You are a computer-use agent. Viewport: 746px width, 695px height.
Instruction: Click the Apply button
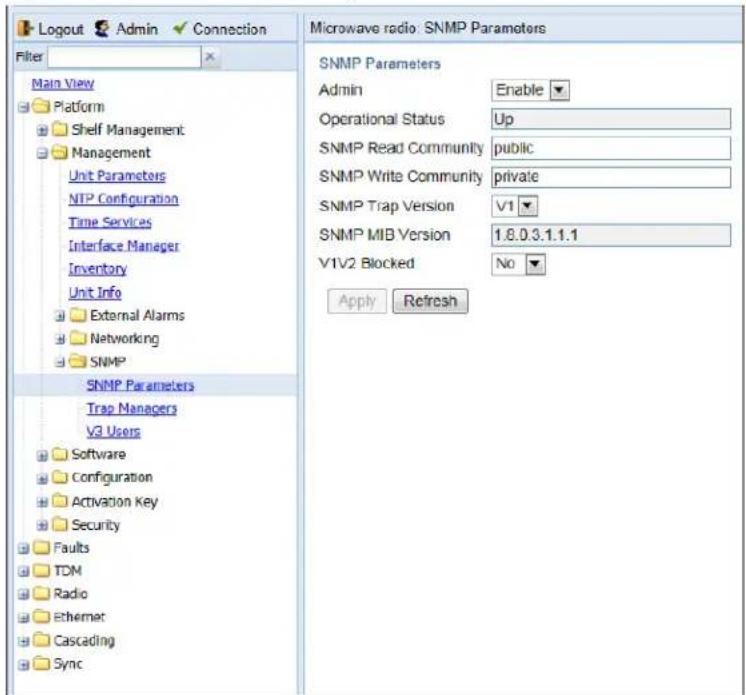point(357,301)
